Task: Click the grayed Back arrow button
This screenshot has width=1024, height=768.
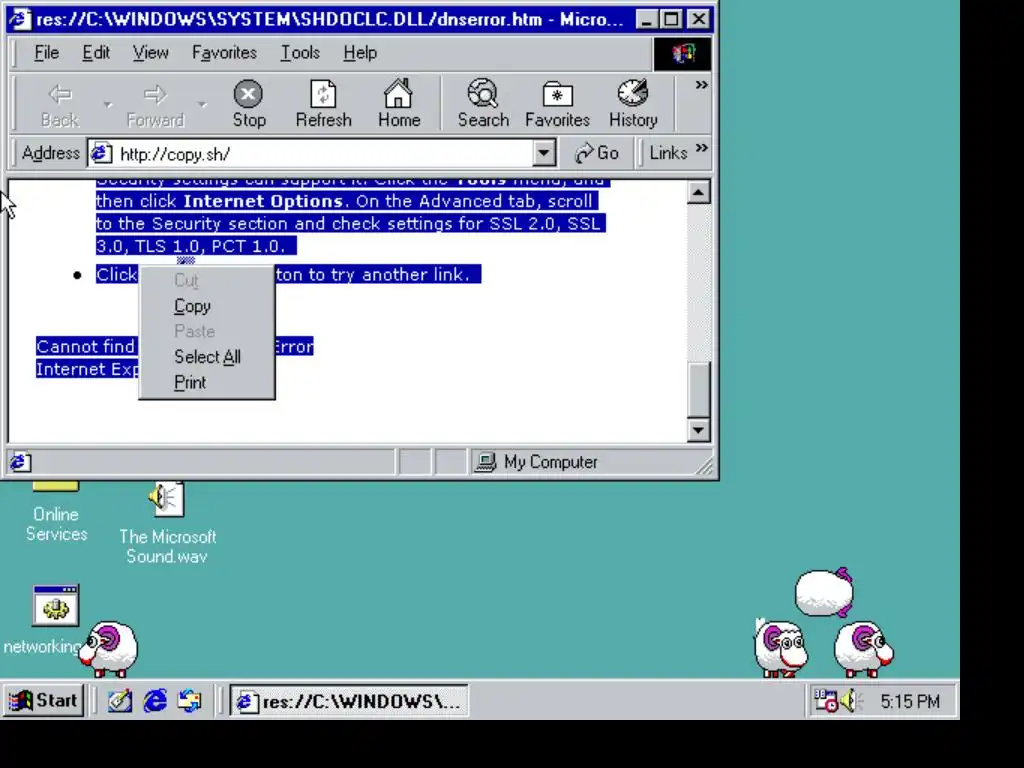Action: coord(59,103)
